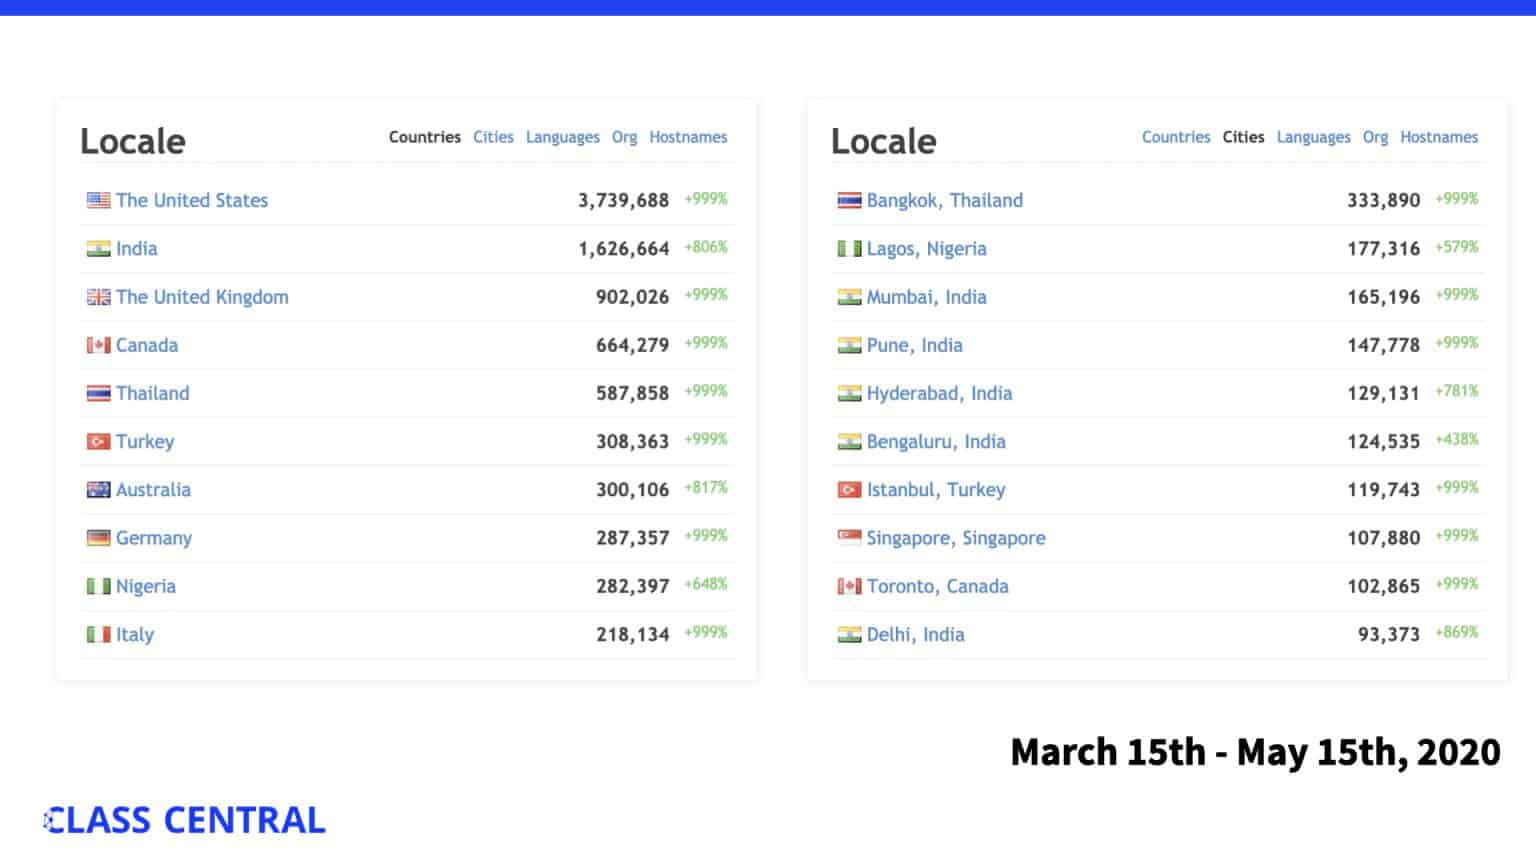Open Toronto, Canada city link
1536x864 pixels.
point(938,587)
